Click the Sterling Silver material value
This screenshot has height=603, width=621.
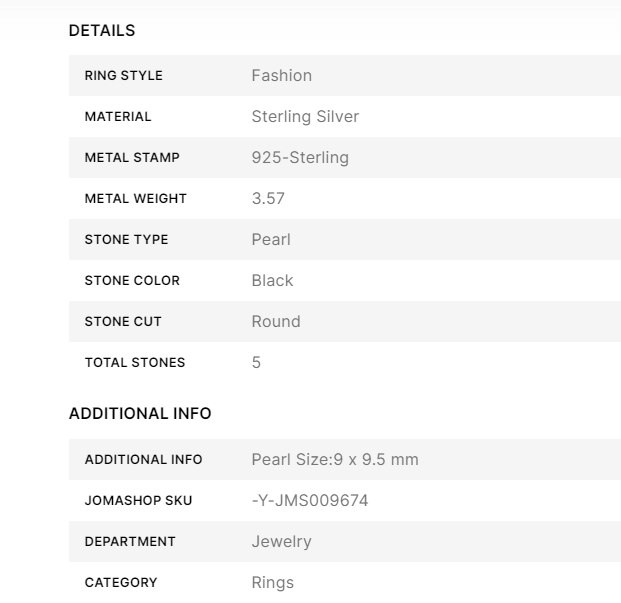click(x=305, y=117)
